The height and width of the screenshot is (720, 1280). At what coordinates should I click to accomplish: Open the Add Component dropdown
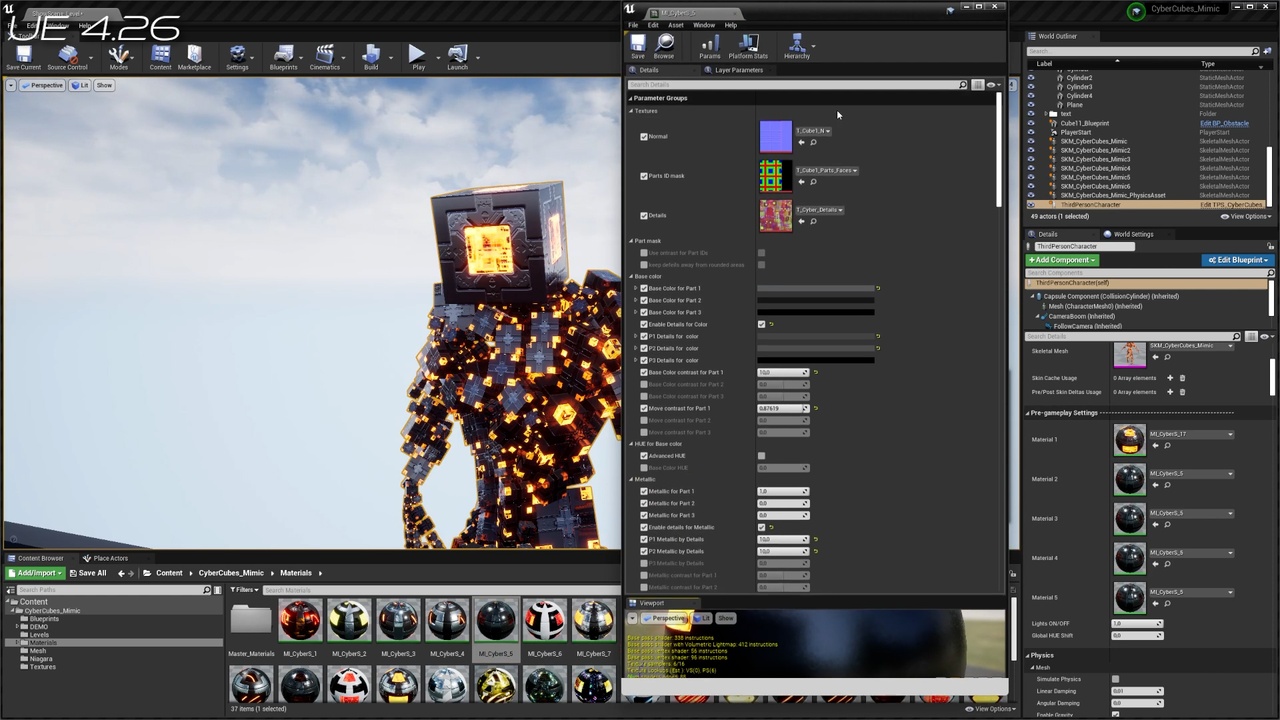coord(1062,260)
